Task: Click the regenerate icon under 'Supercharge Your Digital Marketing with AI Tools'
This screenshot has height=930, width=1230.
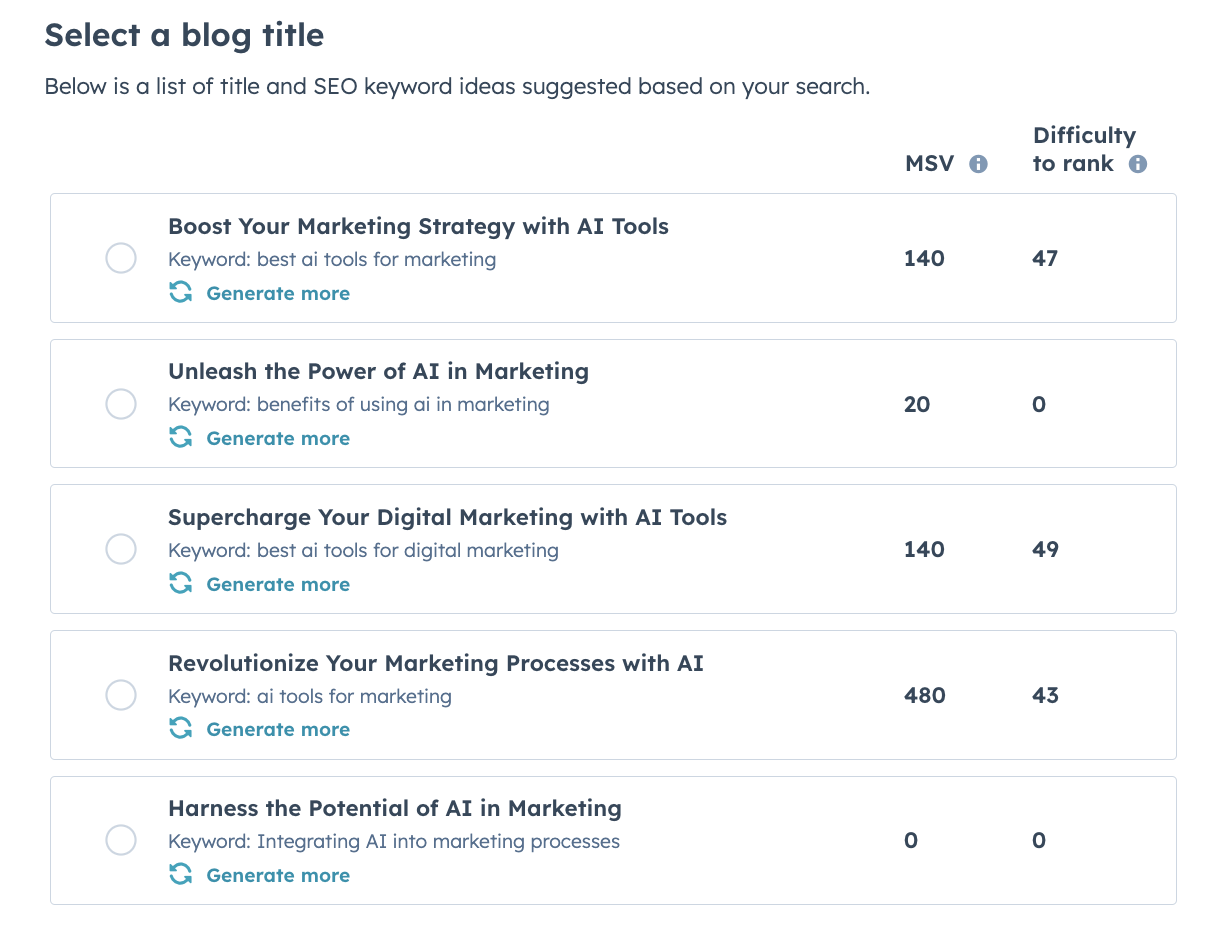Action: [x=181, y=583]
